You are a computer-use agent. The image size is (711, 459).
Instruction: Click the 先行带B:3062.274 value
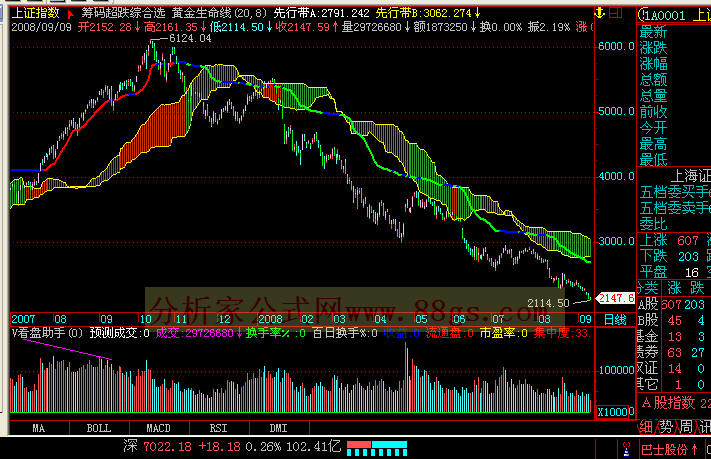424,14
